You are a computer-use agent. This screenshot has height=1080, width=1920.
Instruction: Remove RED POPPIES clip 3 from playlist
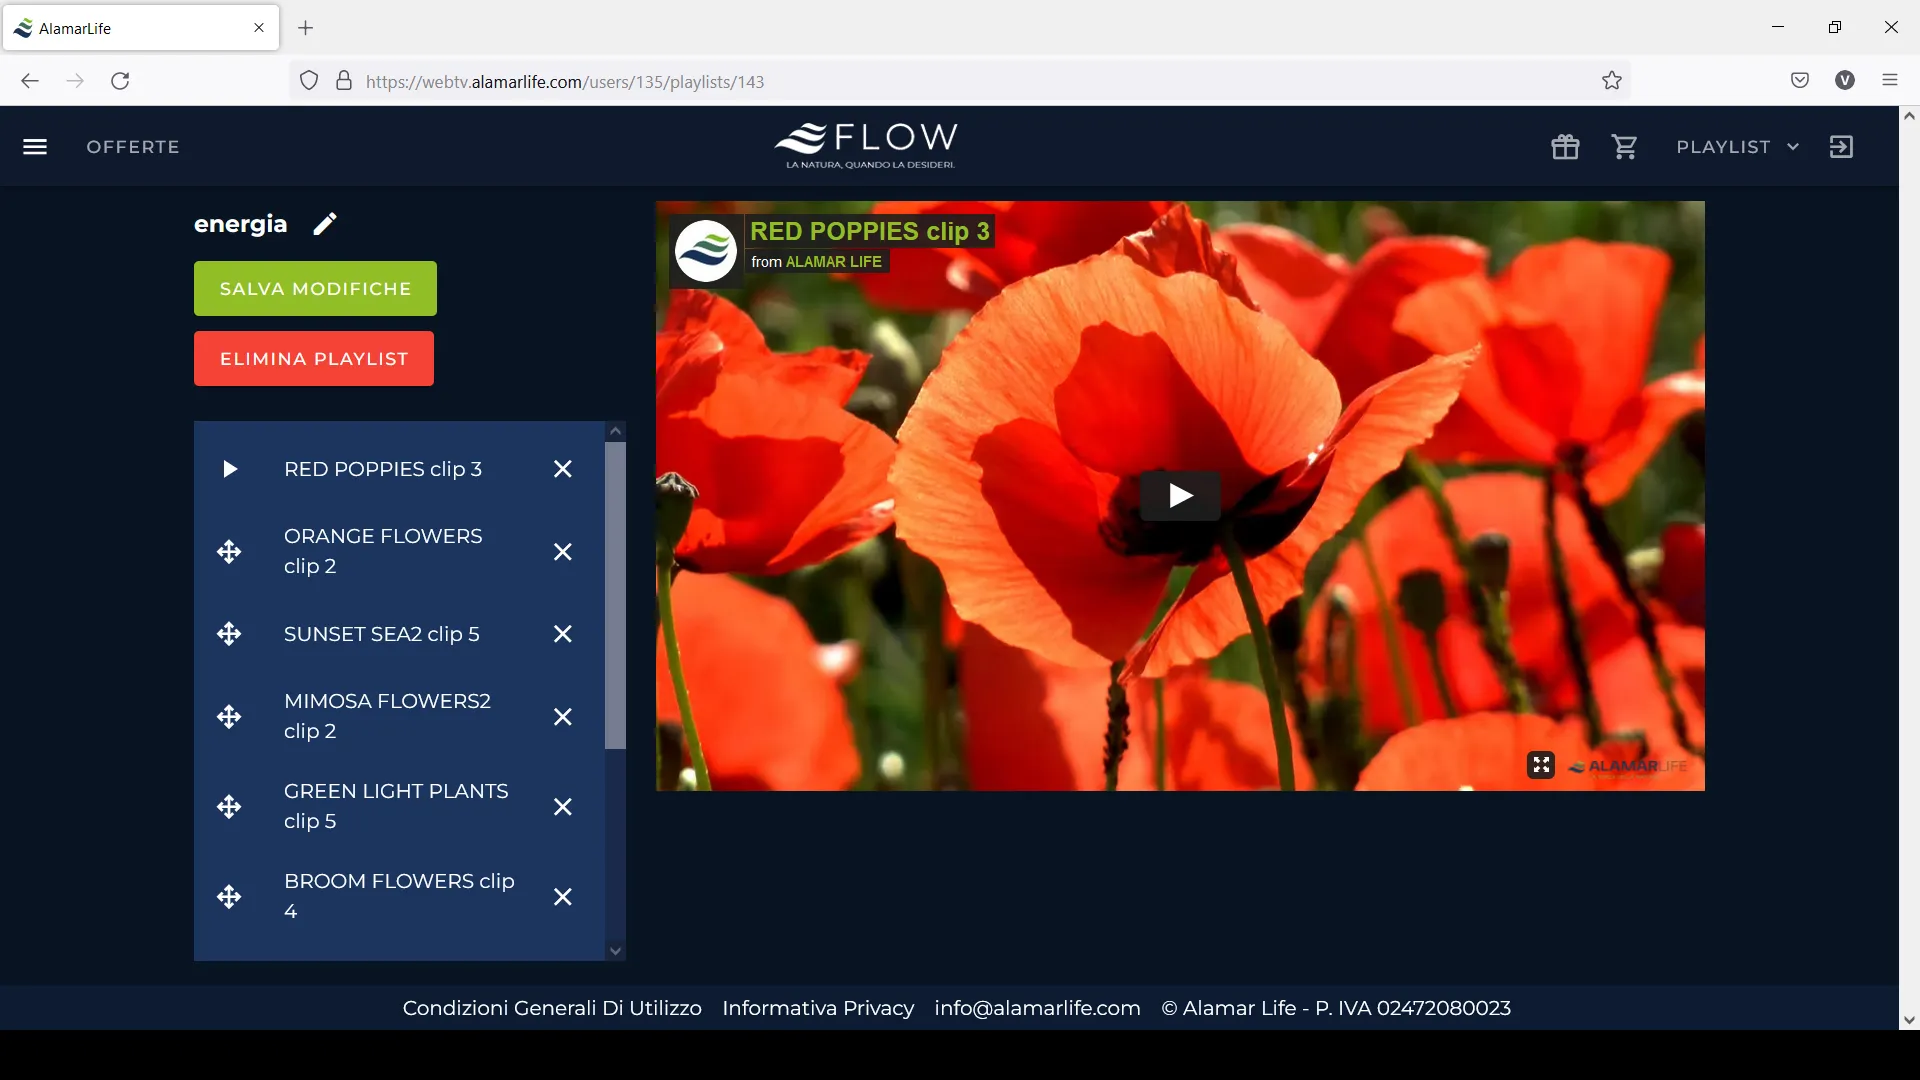(563, 469)
